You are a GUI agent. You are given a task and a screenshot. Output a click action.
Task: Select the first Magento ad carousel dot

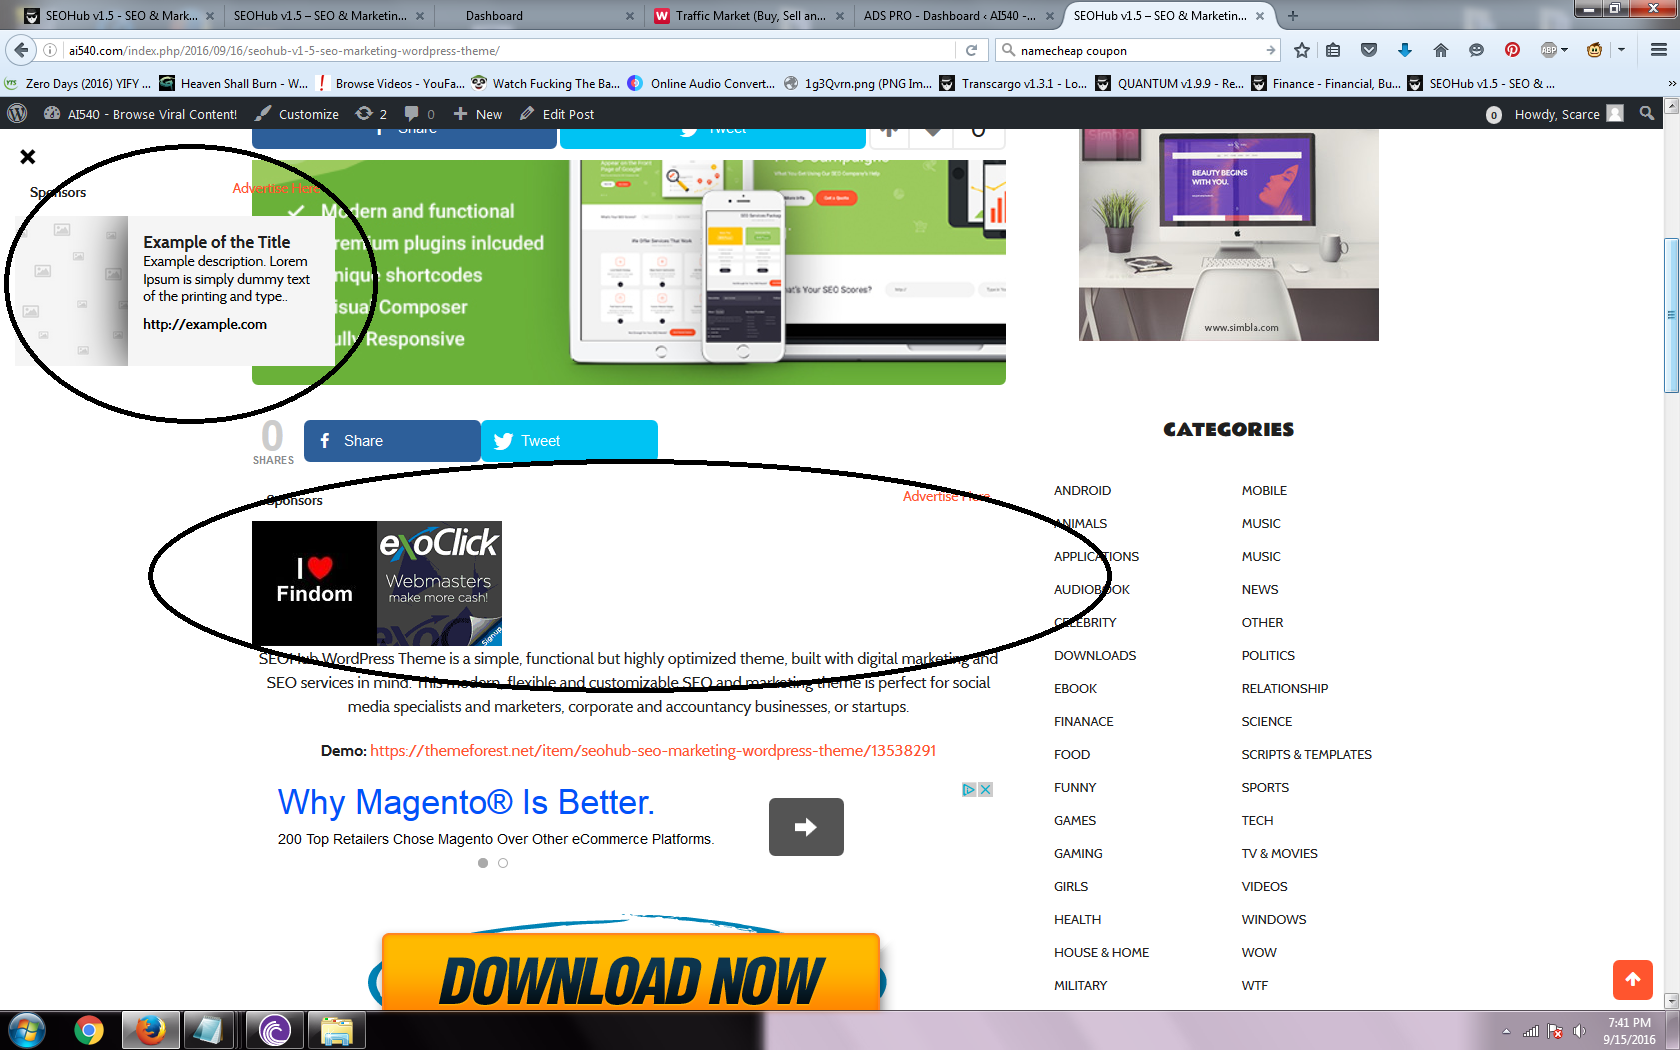coord(483,863)
